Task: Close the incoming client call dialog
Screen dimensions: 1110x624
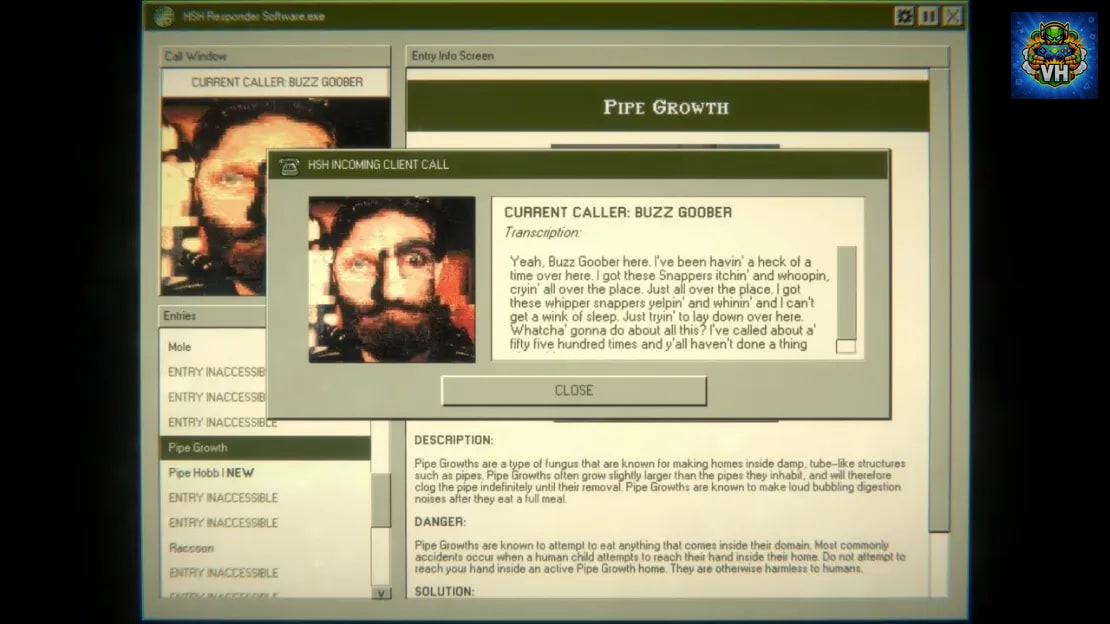Action: pyautogui.click(x=573, y=391)
